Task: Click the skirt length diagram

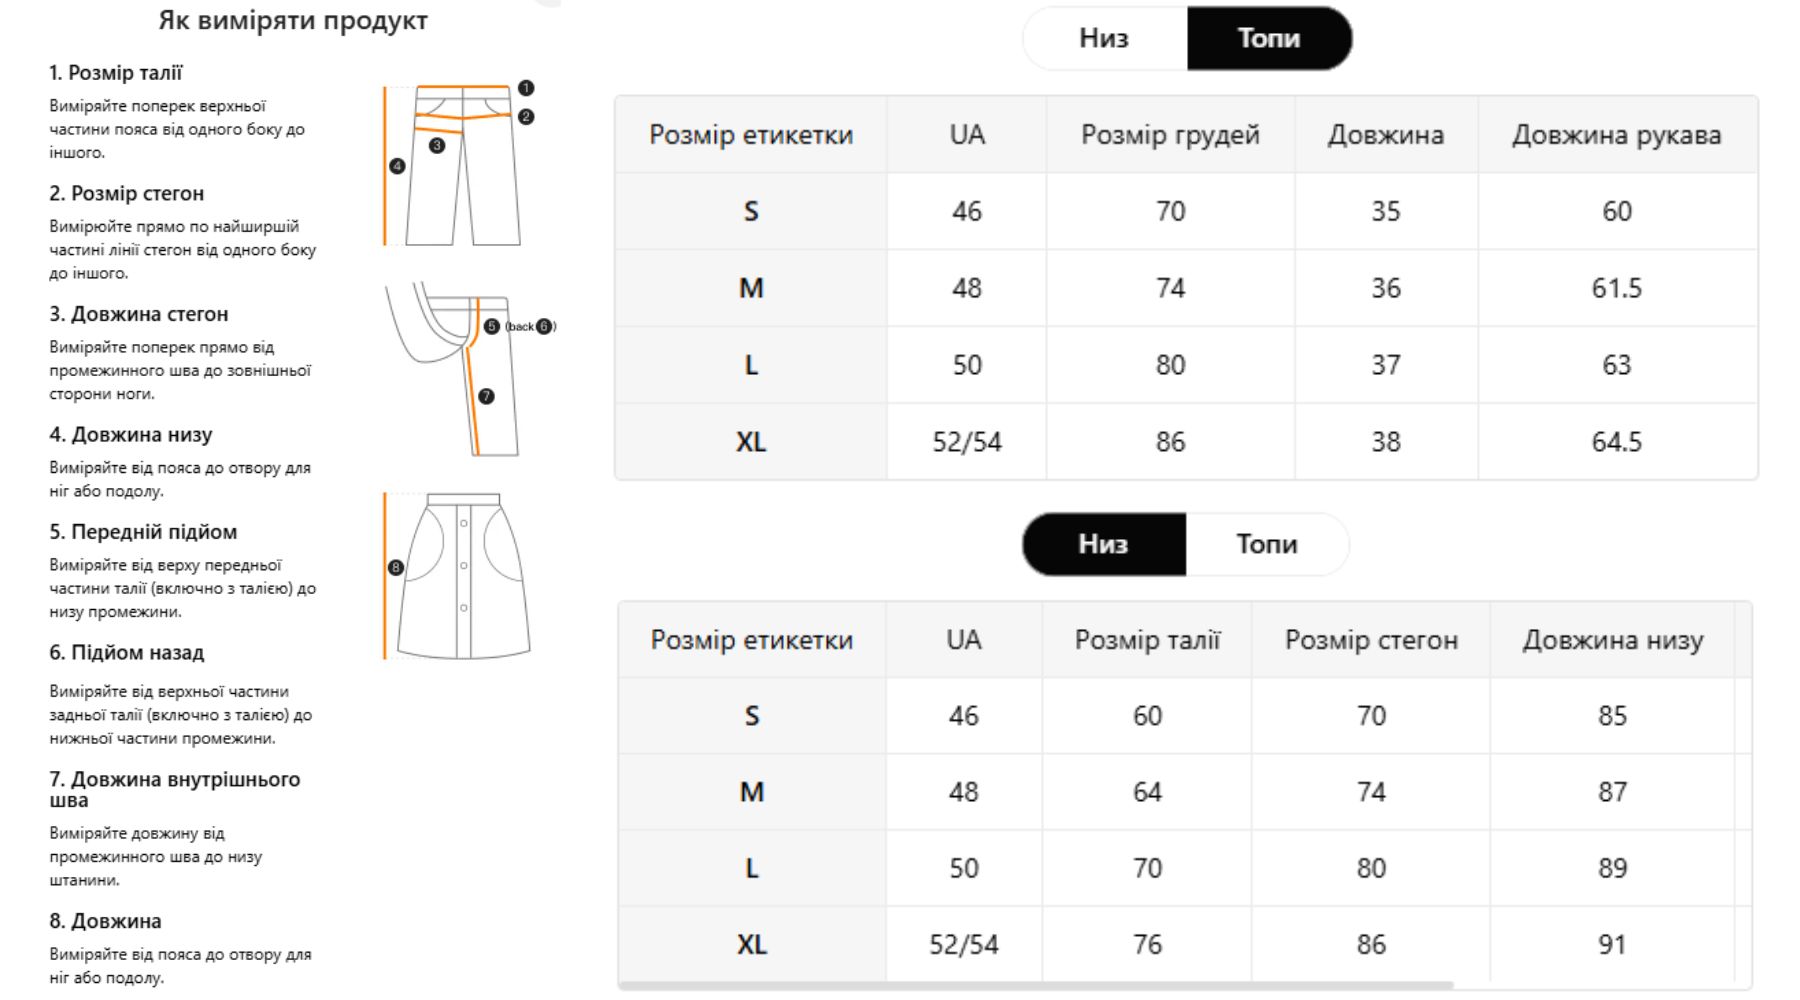Action: pos(458,576)
